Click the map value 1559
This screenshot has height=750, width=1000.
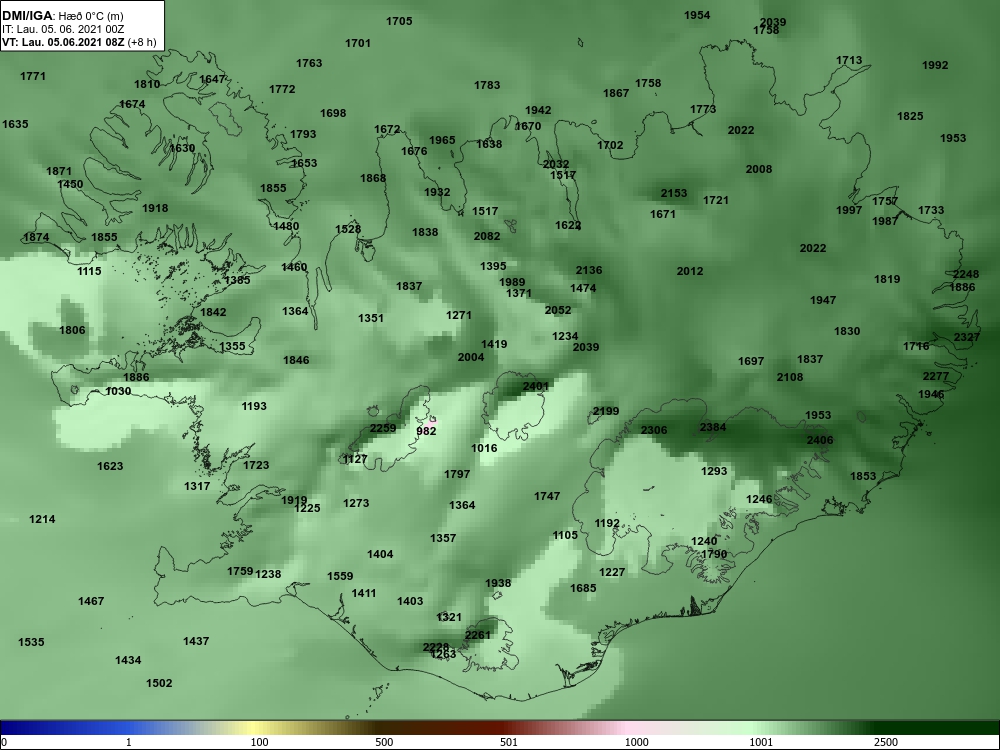pyautogui.click(x=340, y=577)
